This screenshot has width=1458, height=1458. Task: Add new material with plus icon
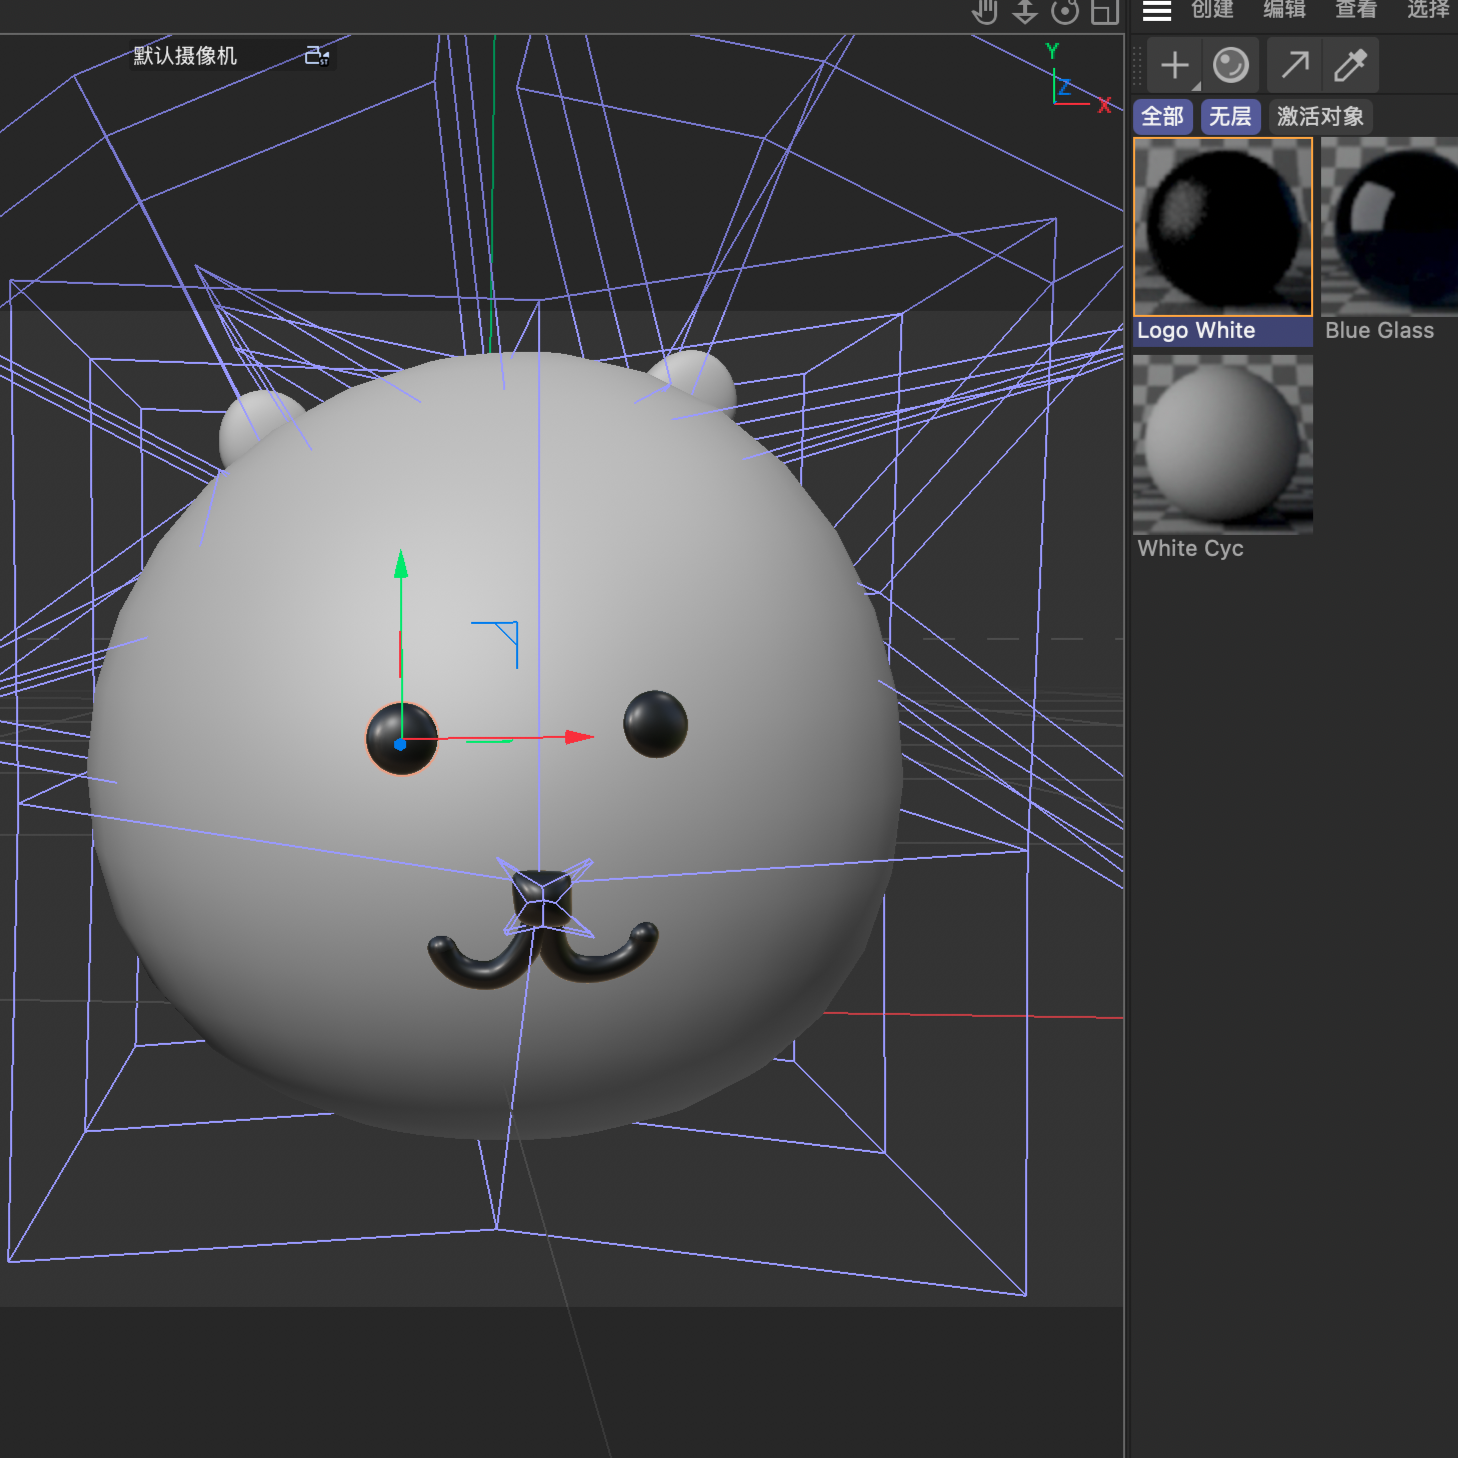(1175, 66)
